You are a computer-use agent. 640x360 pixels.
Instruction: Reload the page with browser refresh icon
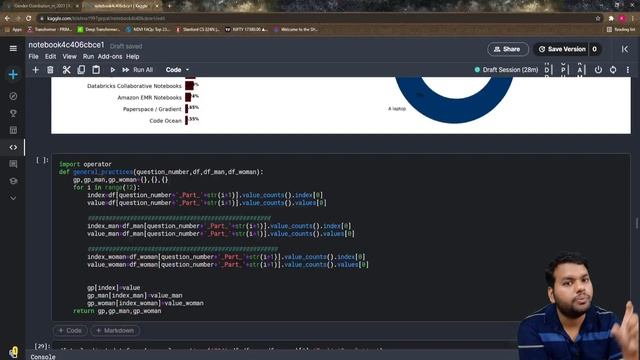point(29,18)
